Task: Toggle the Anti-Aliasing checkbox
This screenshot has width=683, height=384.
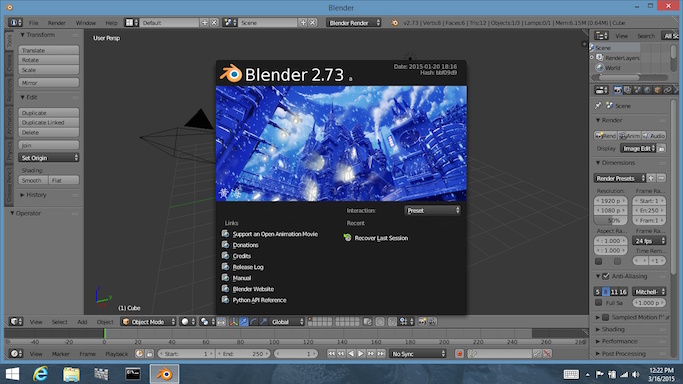Action: pos(606,276)
